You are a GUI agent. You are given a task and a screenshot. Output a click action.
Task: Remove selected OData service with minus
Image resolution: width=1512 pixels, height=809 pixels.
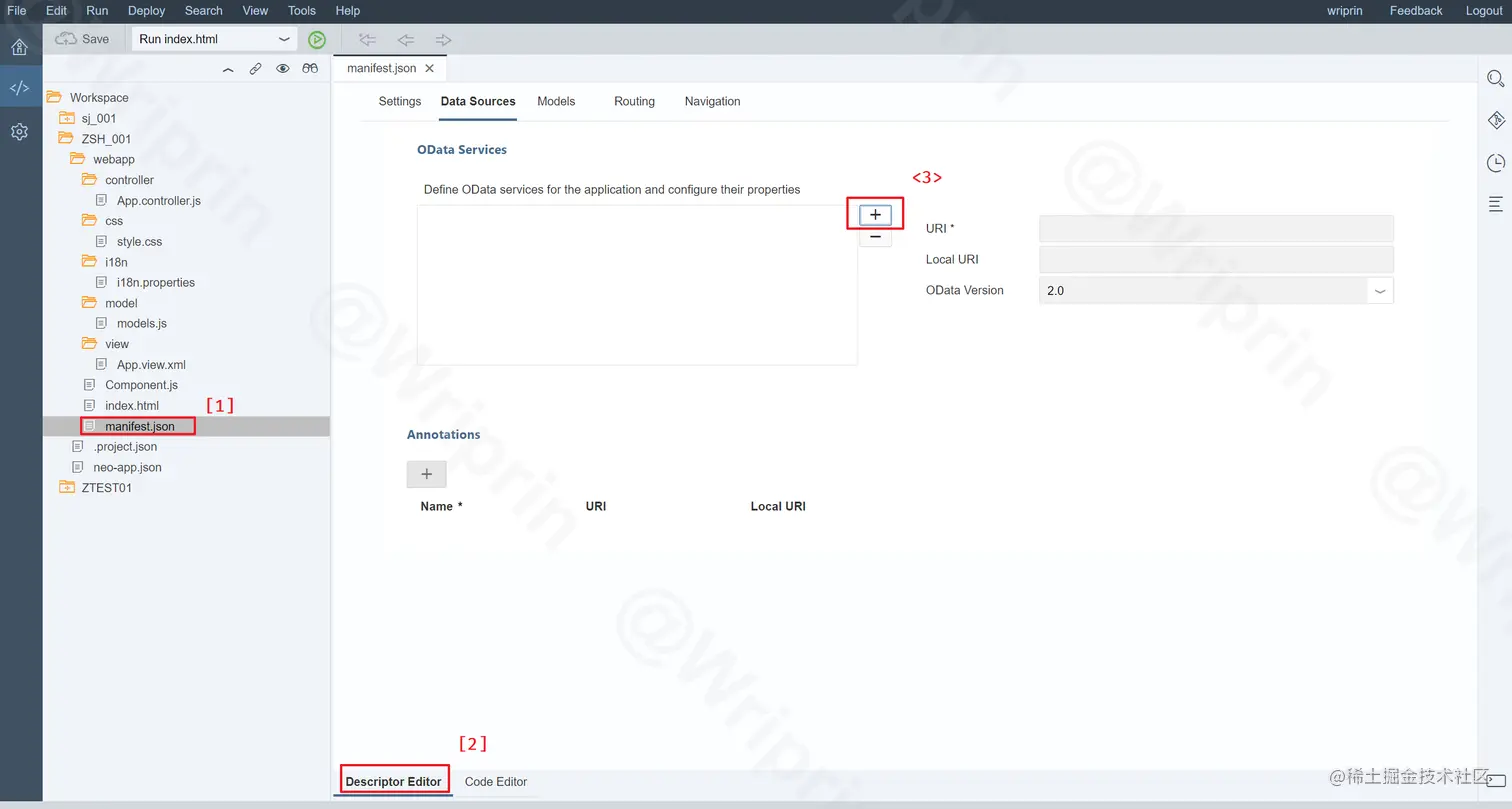(875, 237)
